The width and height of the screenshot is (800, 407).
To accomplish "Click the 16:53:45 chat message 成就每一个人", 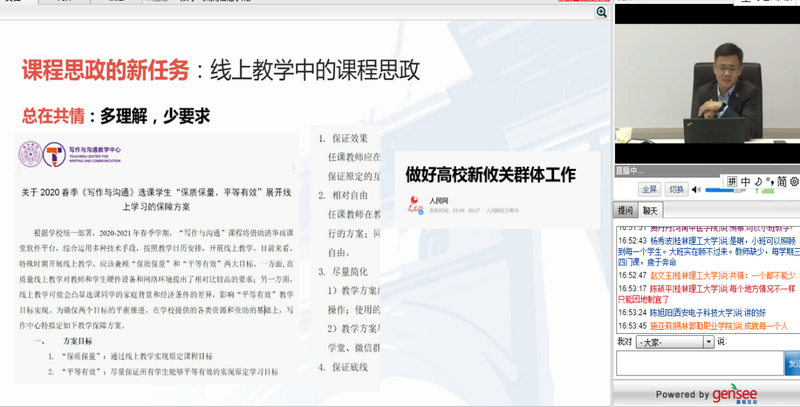I will (703, 326).
